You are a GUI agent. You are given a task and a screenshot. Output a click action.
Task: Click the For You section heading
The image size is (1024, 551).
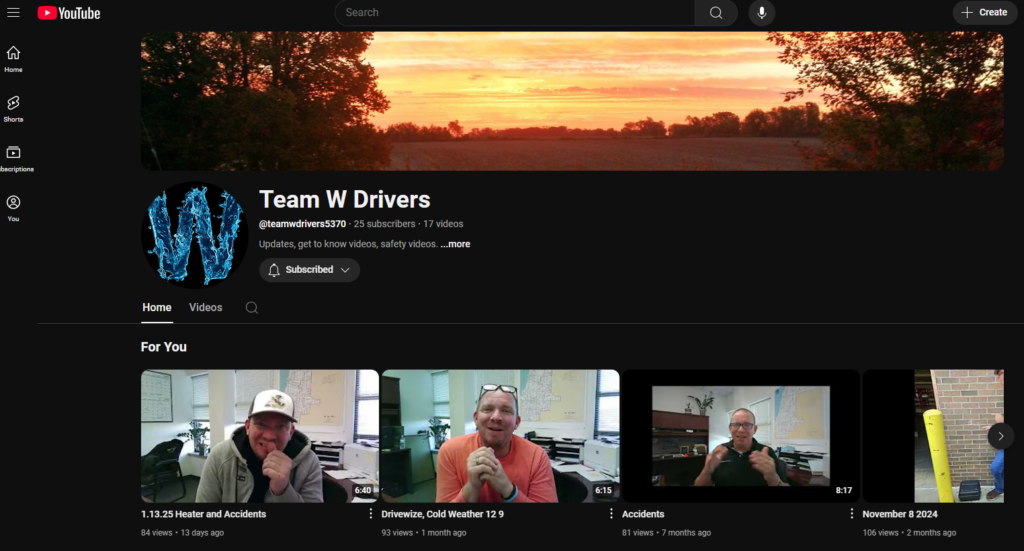(164, 347)
